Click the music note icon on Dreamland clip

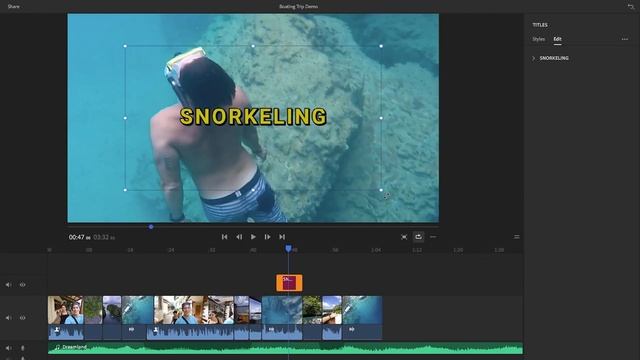click(x=57, y=347)
